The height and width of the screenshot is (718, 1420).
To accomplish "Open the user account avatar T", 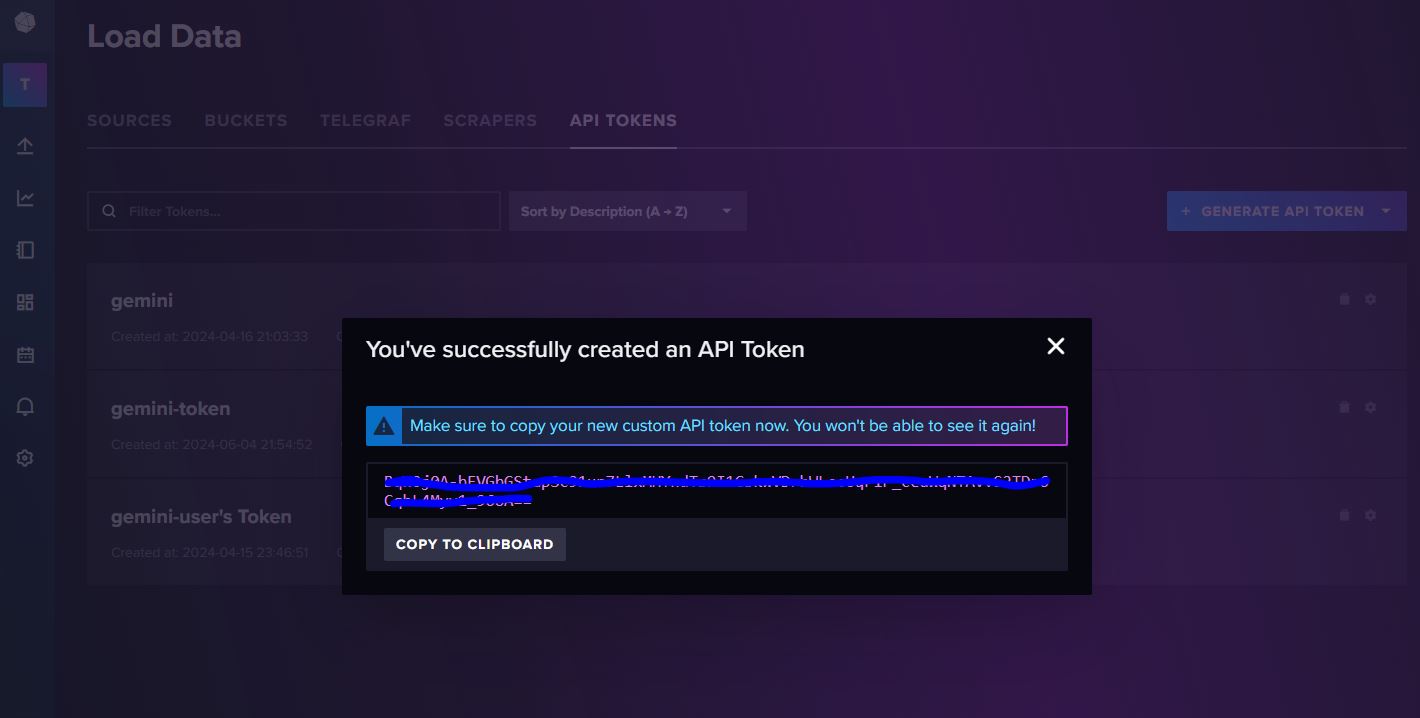I will coord(25,84).
